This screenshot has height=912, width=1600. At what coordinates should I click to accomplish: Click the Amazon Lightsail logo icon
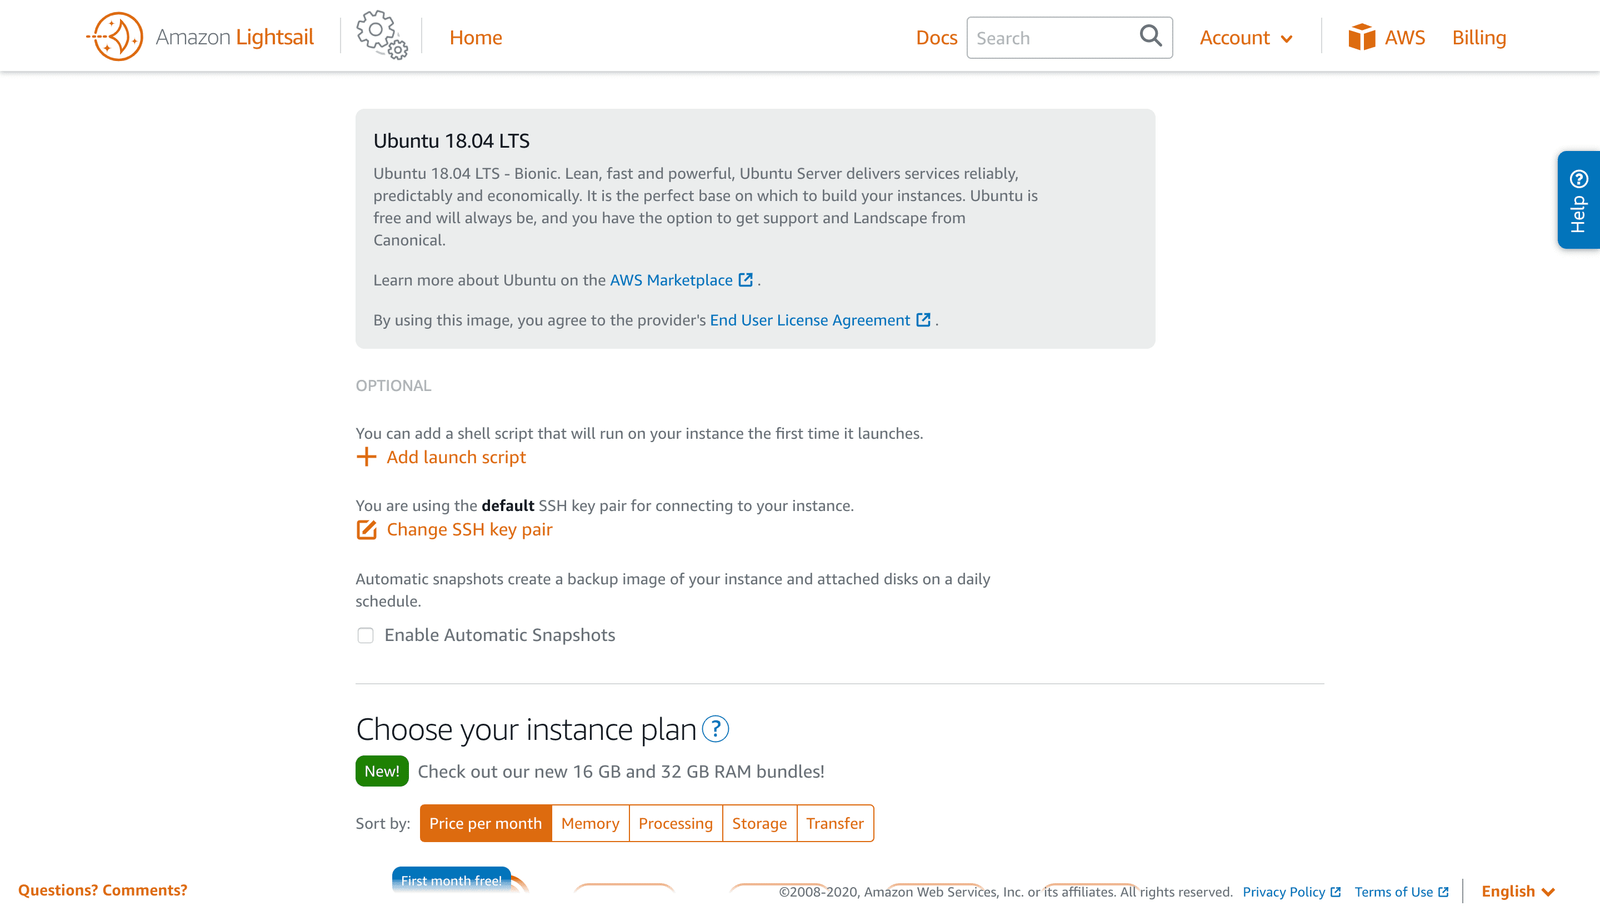coord(115,37)
